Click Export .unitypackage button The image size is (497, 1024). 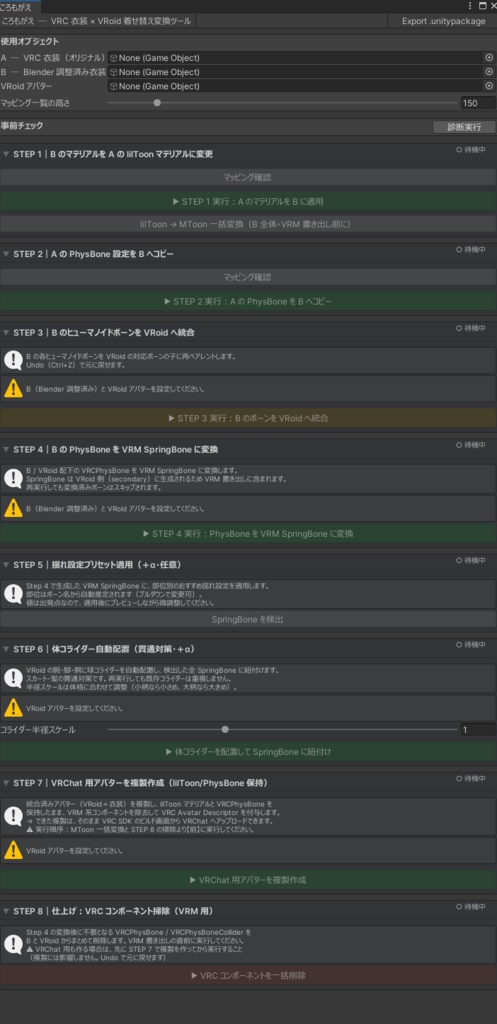(443, 21)
